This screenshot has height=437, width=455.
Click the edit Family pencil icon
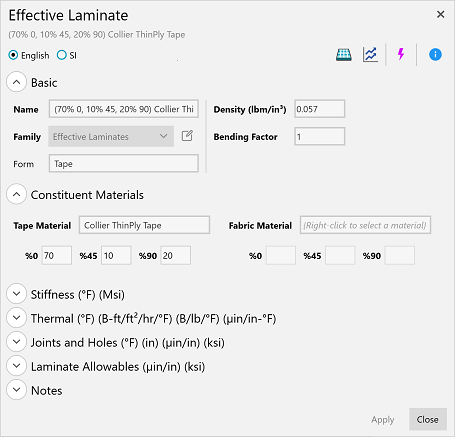[x=187, y=136]
